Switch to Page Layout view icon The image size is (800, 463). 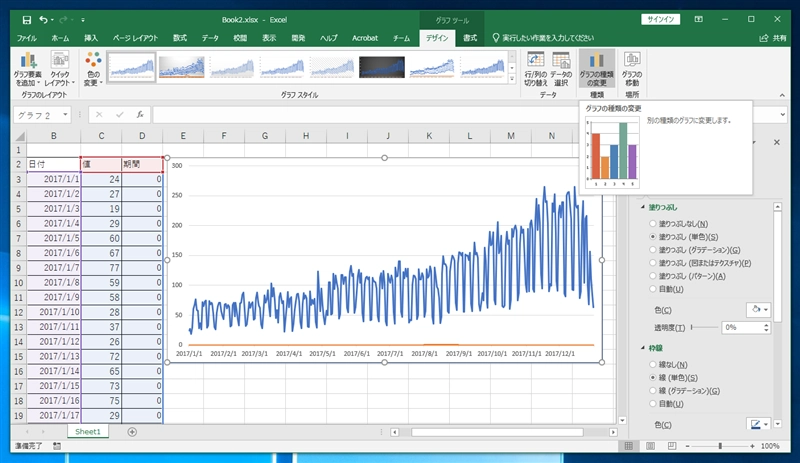[x=651, y=446]
